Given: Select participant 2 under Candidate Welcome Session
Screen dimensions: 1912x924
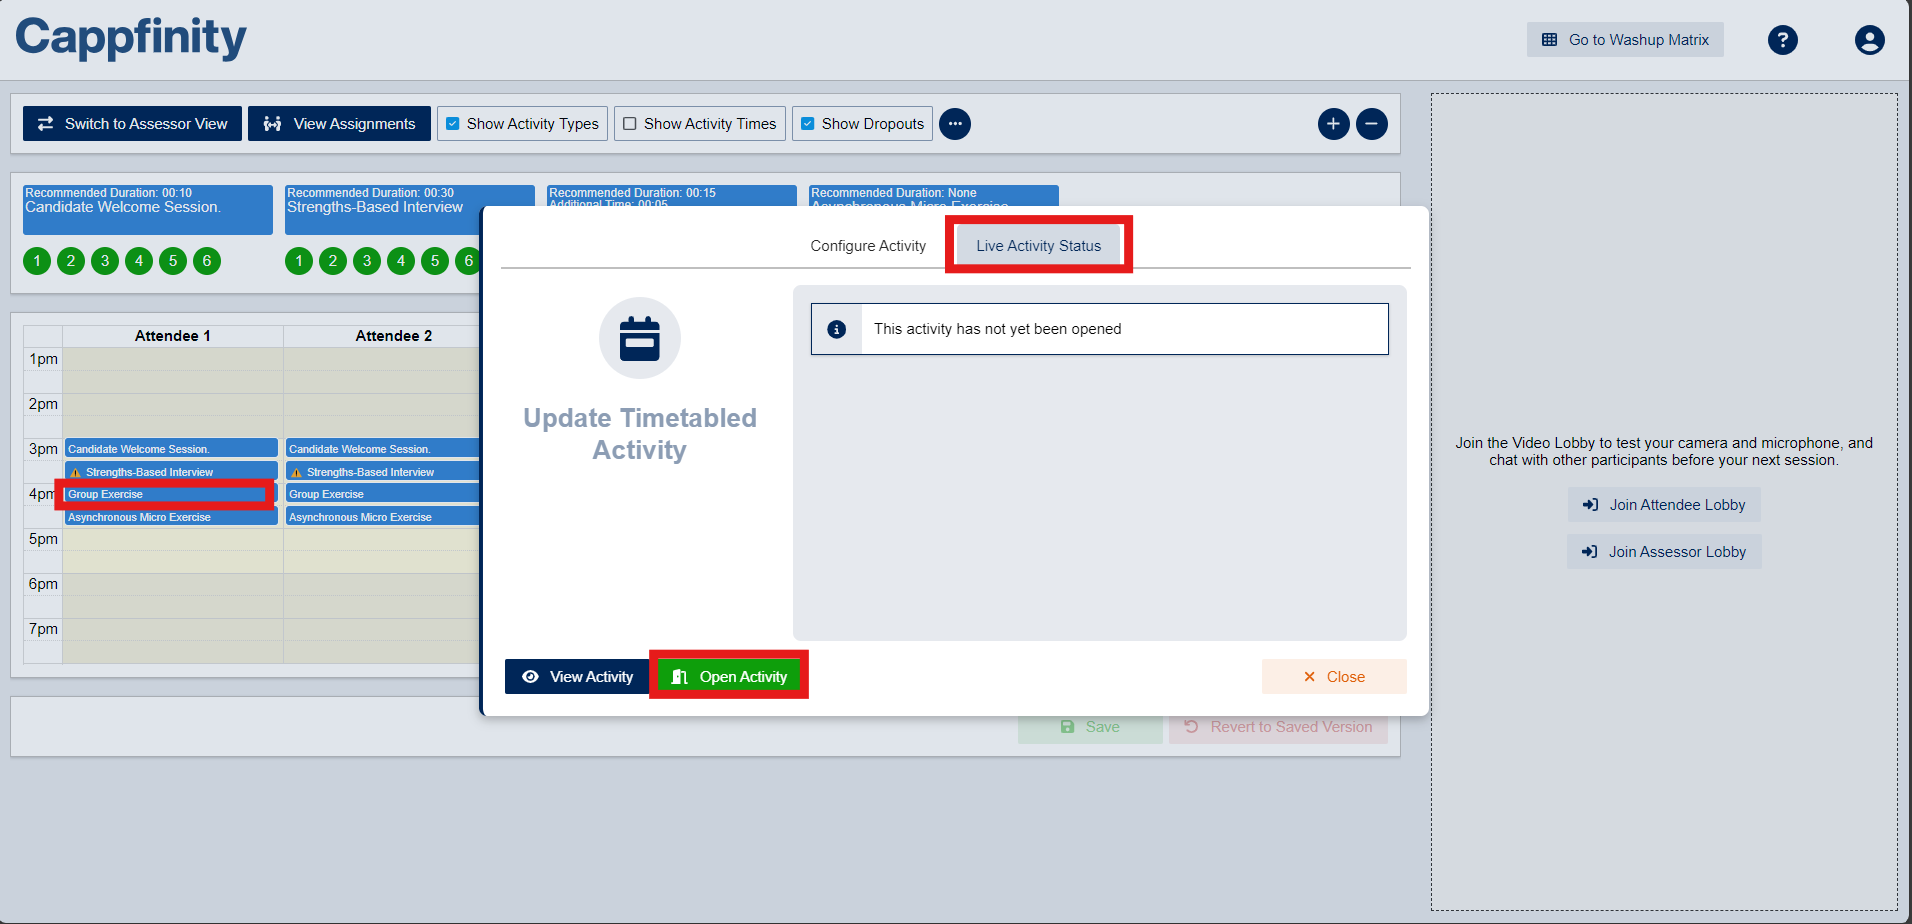Looking at the screenshot, I should [x=71, y=261].
